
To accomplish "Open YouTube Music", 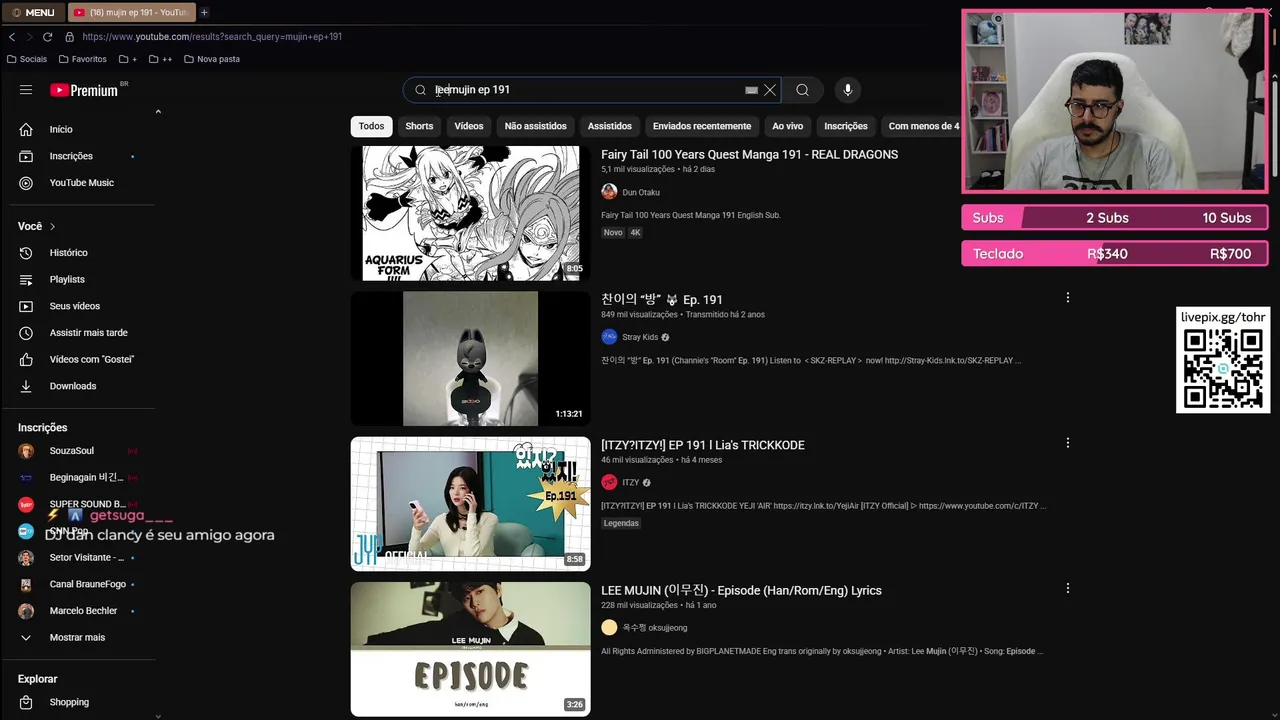I will [x=80, y=183].
